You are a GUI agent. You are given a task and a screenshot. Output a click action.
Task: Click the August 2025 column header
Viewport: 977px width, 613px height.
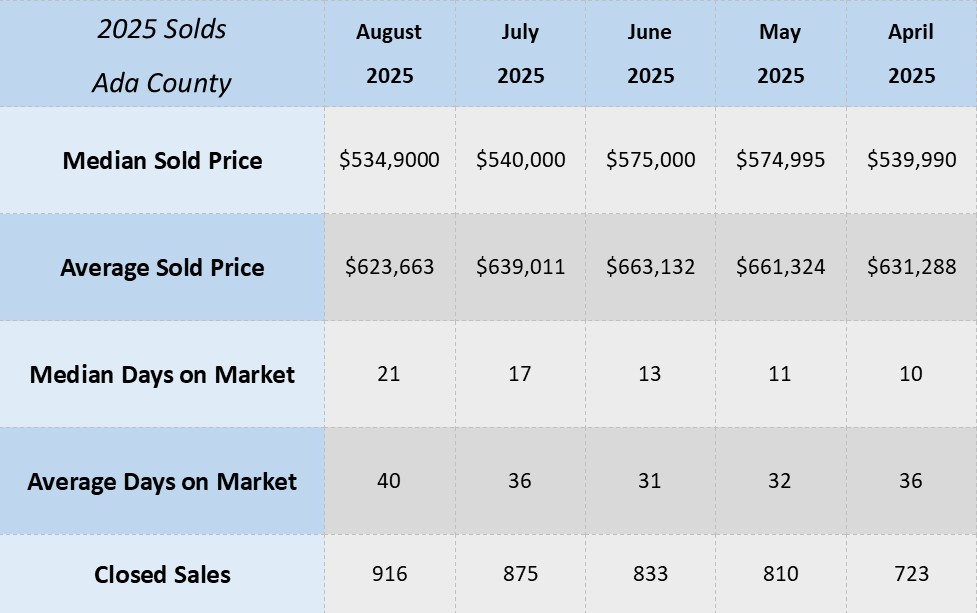[389, 53]
